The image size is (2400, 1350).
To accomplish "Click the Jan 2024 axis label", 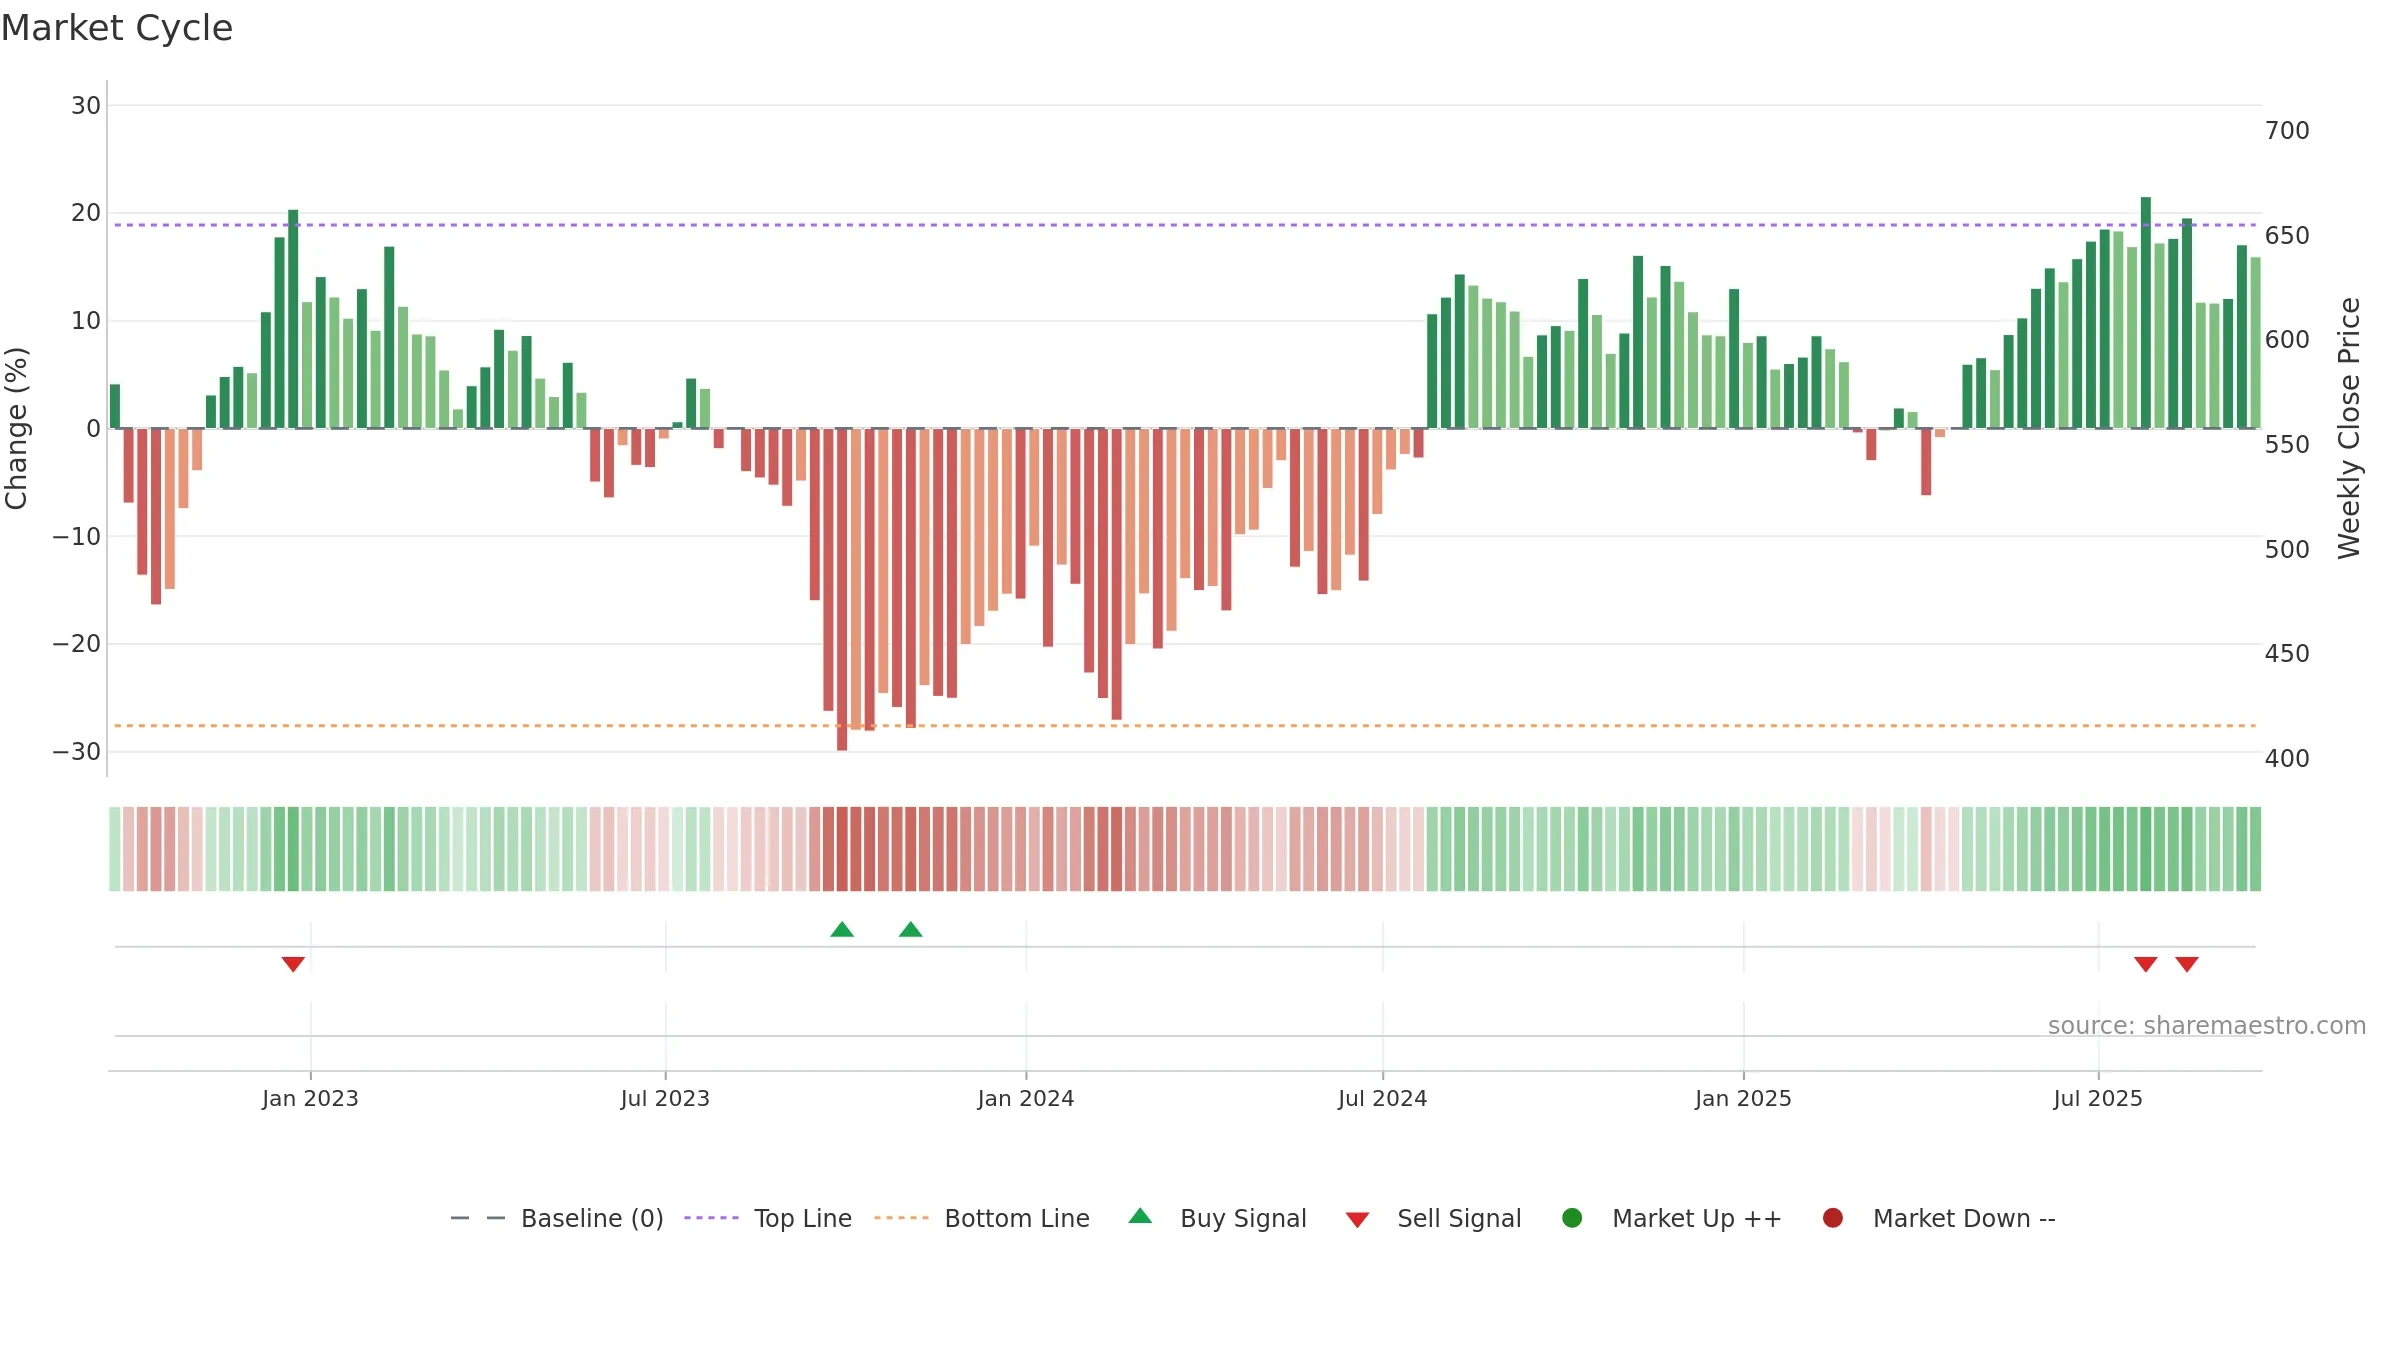I will [1026, 1098].
